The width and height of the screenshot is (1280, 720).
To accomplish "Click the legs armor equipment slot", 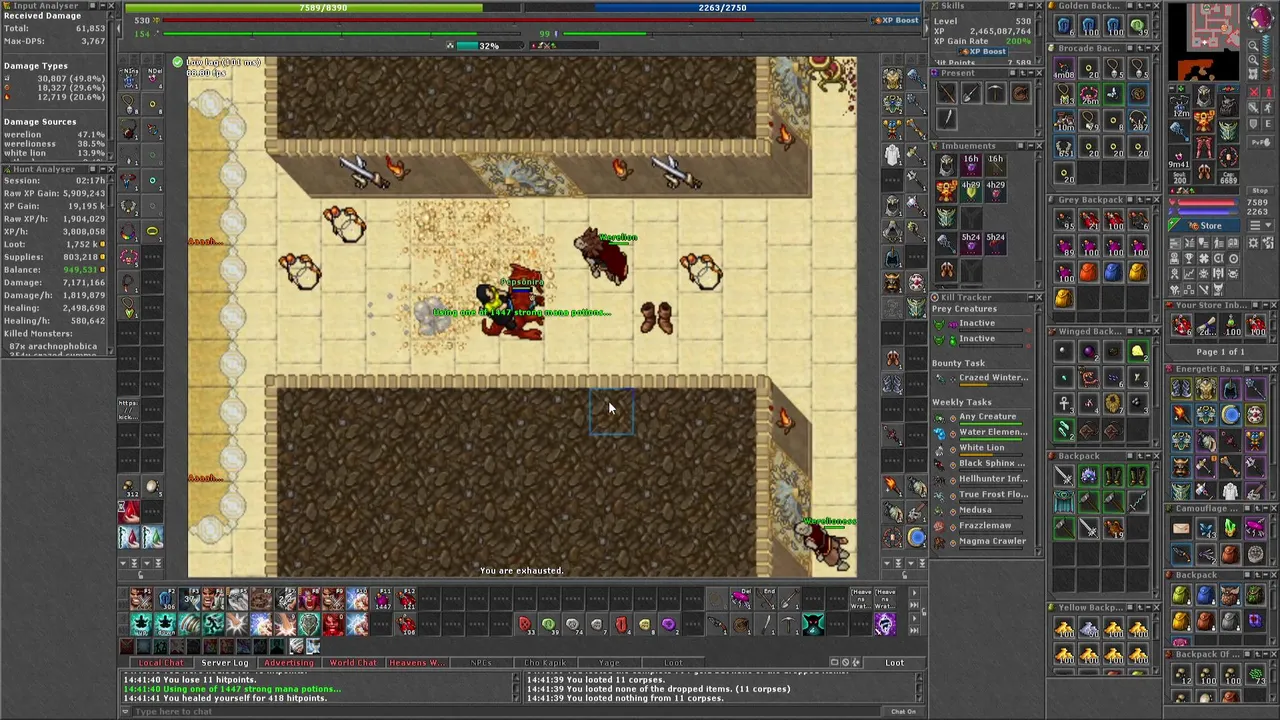I will point(1204,147).
